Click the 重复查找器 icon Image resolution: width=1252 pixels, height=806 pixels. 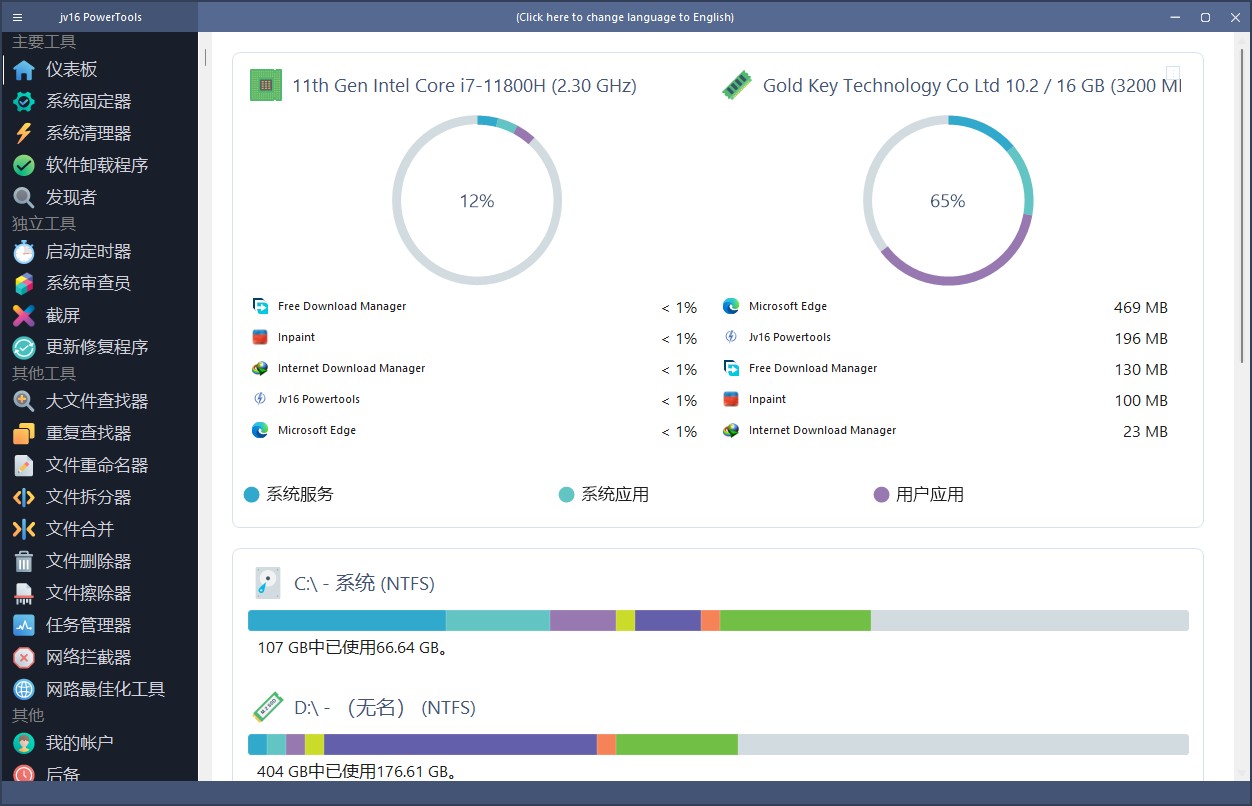[x=24, y=434]
